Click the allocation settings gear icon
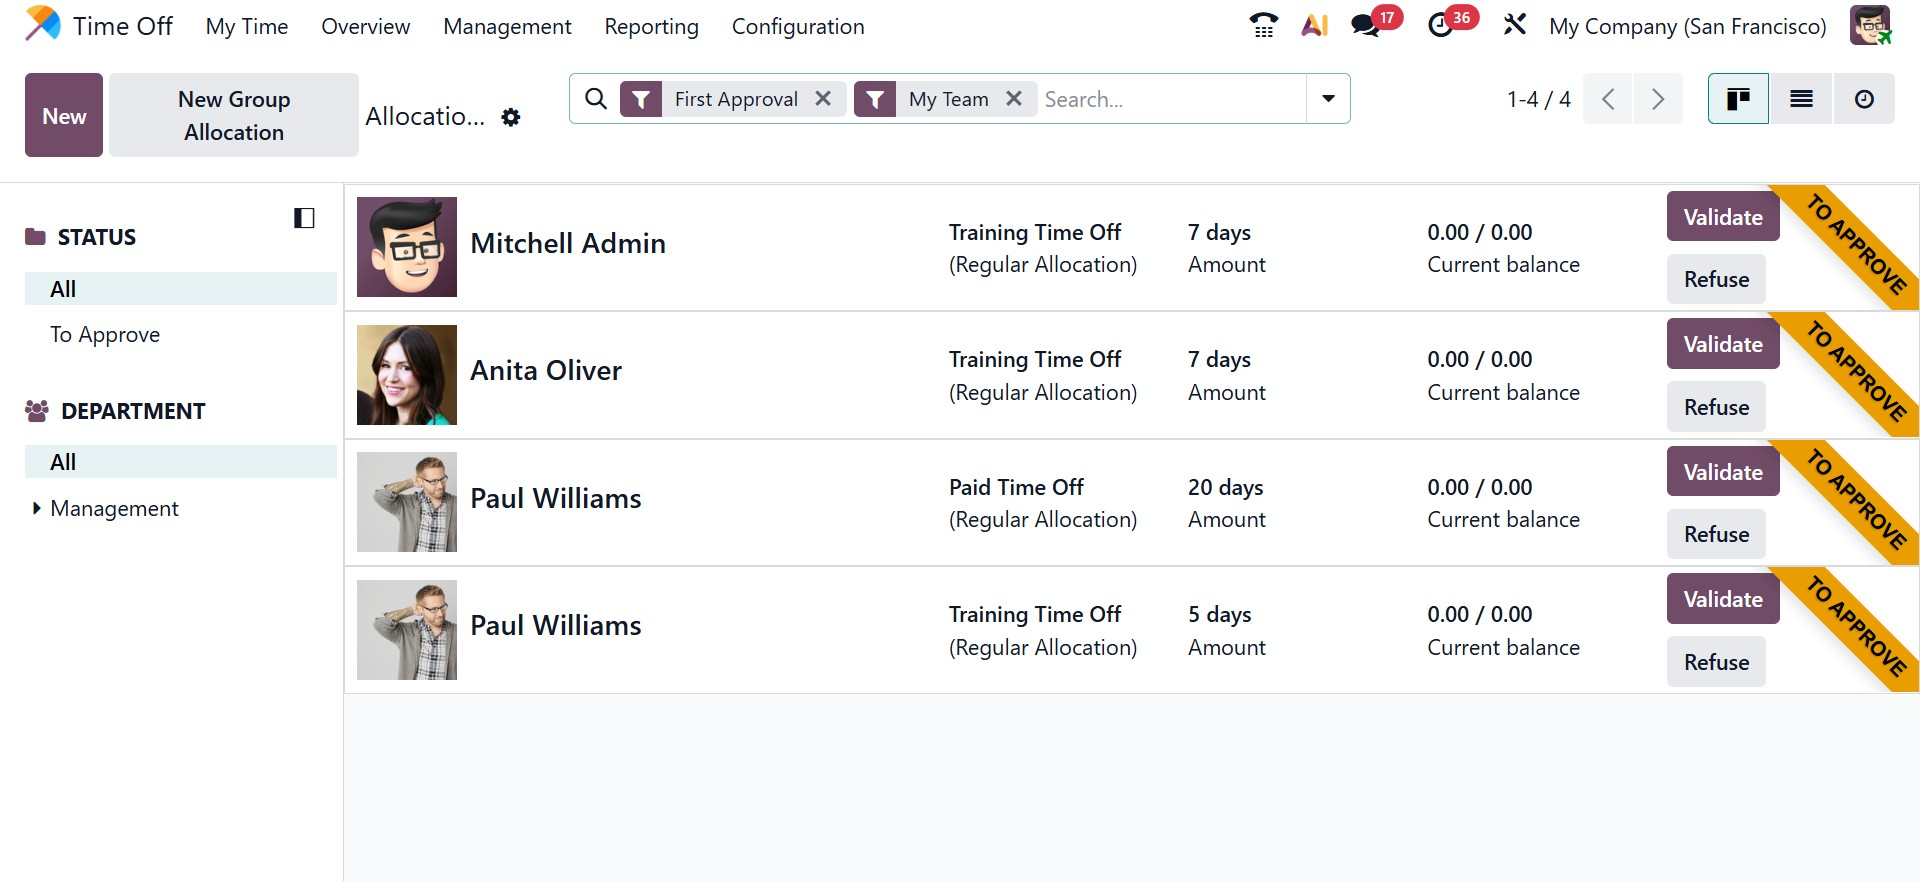 [x=511, y=117]
